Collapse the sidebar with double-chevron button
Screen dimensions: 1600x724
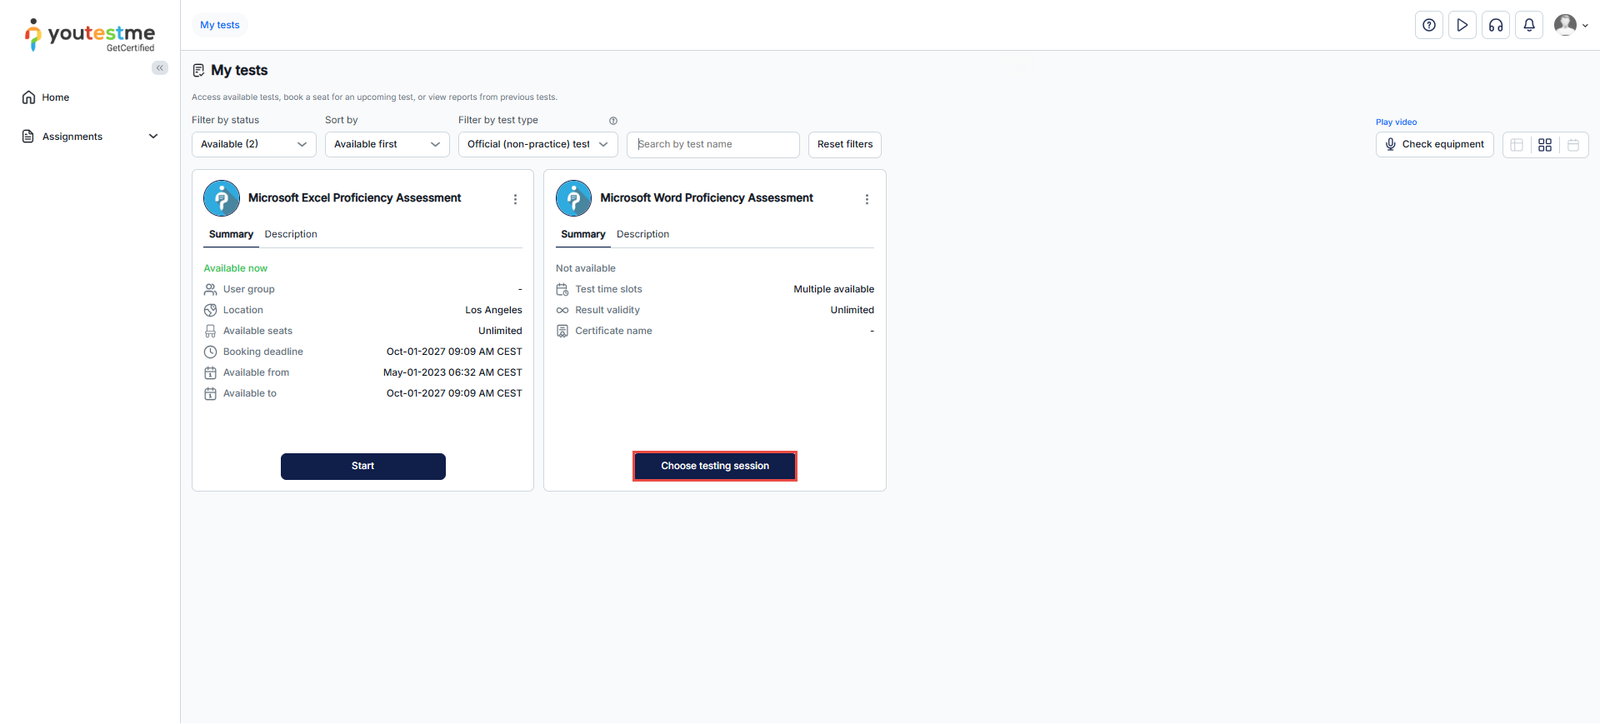[x=160, y=68]
